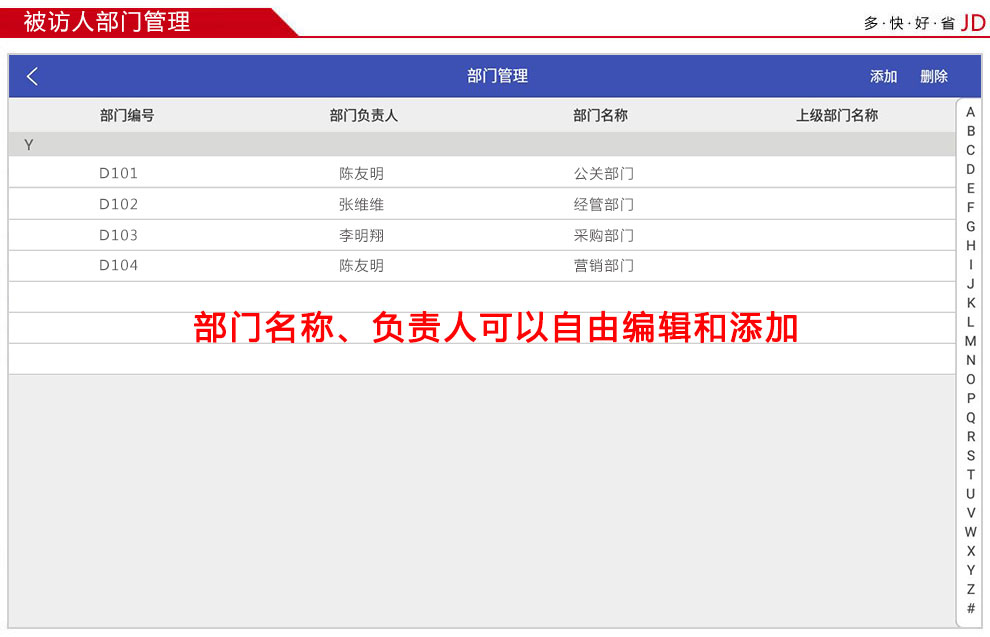Image resolution: width=990 pixels, height=637 pixels.
Task: Click the 部门负责人 column header
Action: pyautogui.click(x=363, y=115)
